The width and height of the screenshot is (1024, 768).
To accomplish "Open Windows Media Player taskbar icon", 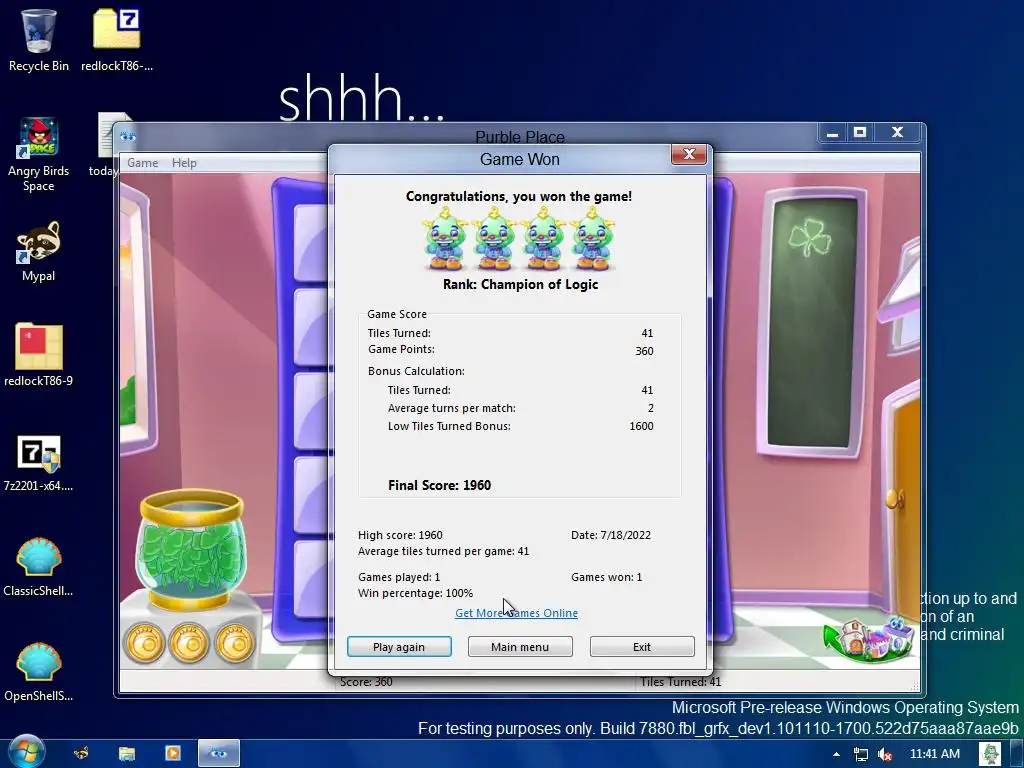I will click(172, 754).
